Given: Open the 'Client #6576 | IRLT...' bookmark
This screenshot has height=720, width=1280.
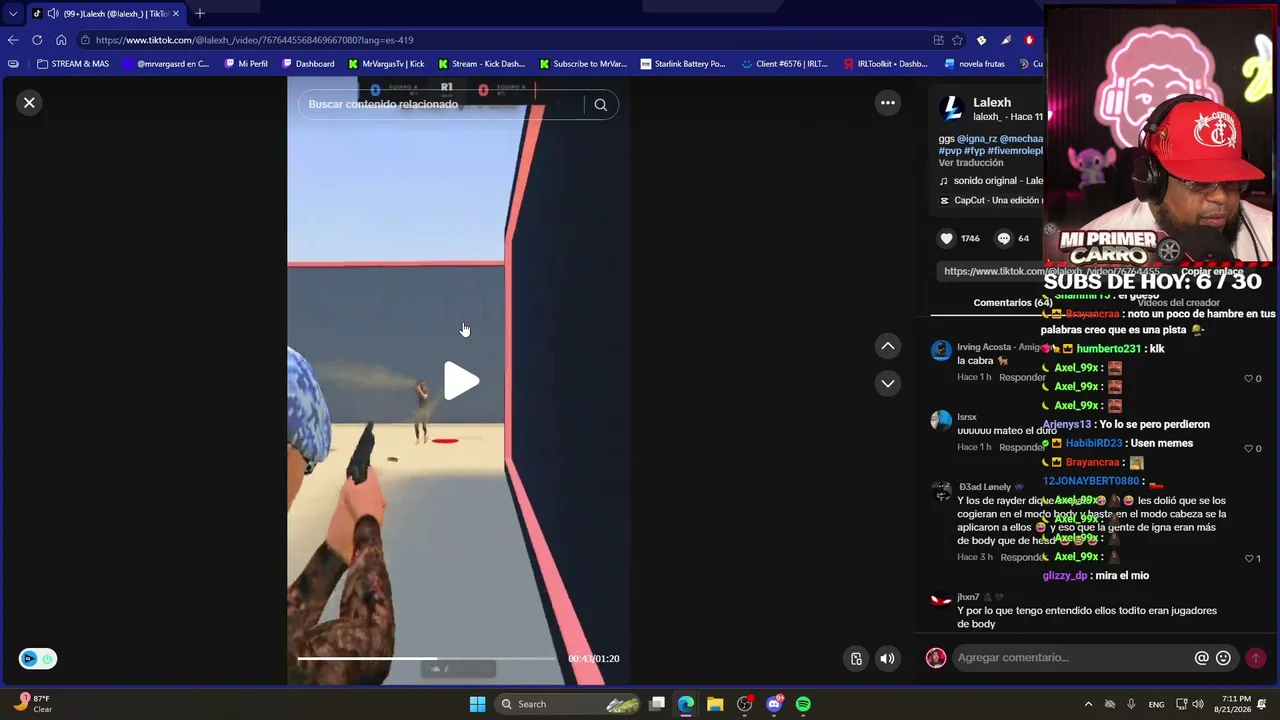Looking at the screenshot, I should [x=785, y=64].
